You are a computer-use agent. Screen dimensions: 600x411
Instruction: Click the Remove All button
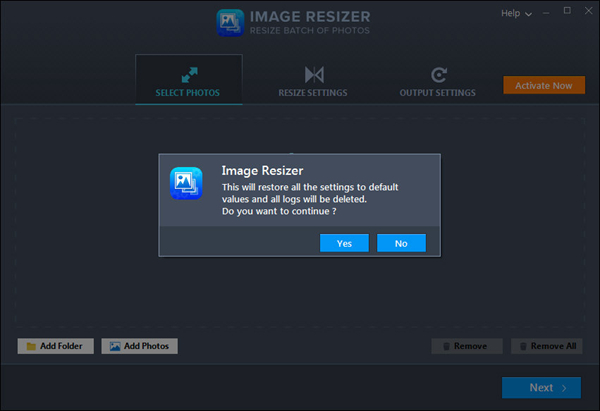click(x=546, y=346)
